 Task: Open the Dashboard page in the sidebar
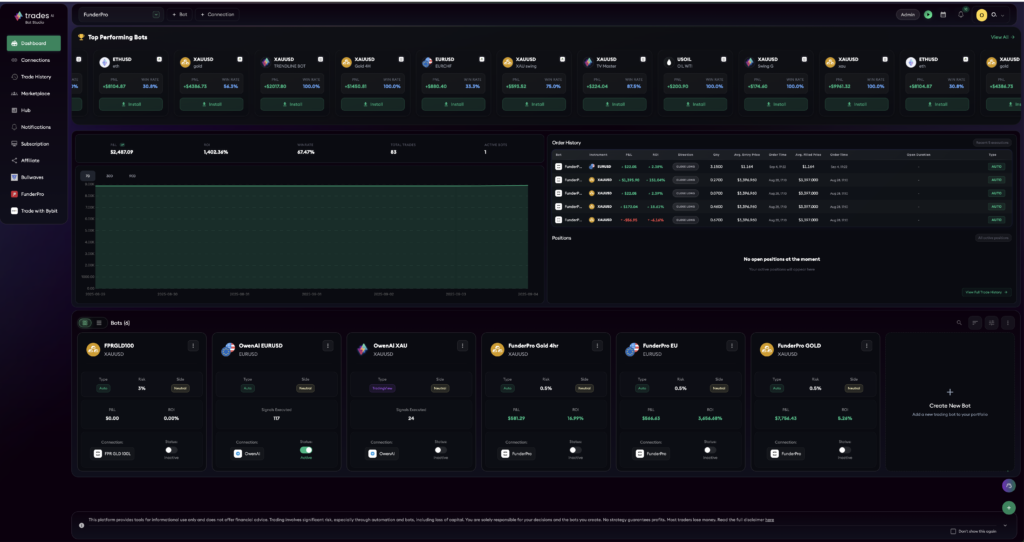click(33, 43)
